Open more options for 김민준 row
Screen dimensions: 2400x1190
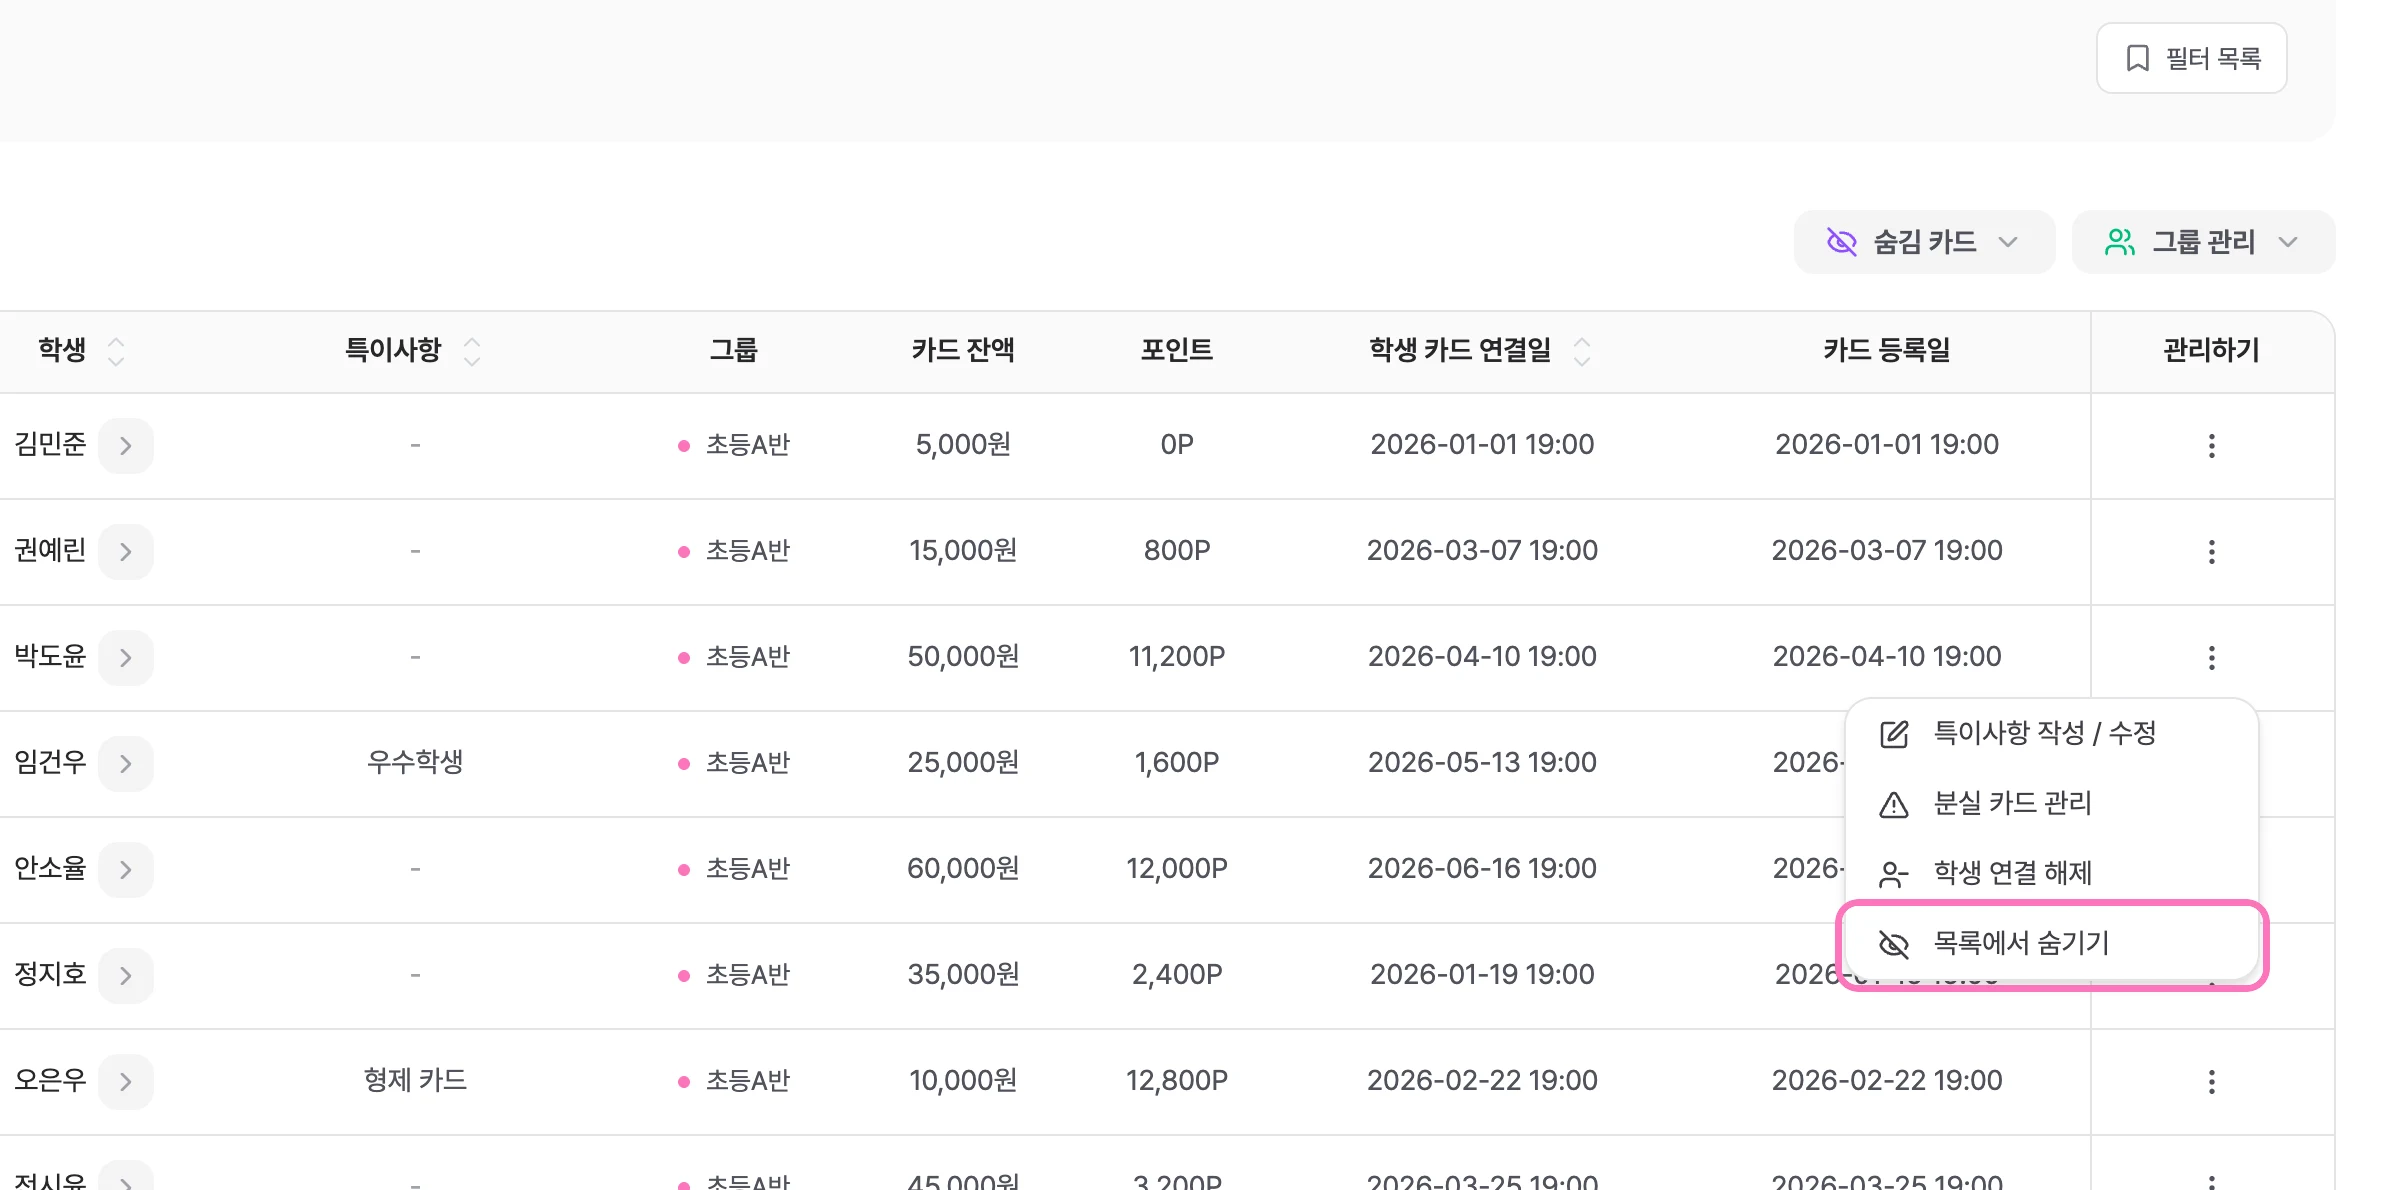point(2211,446)
